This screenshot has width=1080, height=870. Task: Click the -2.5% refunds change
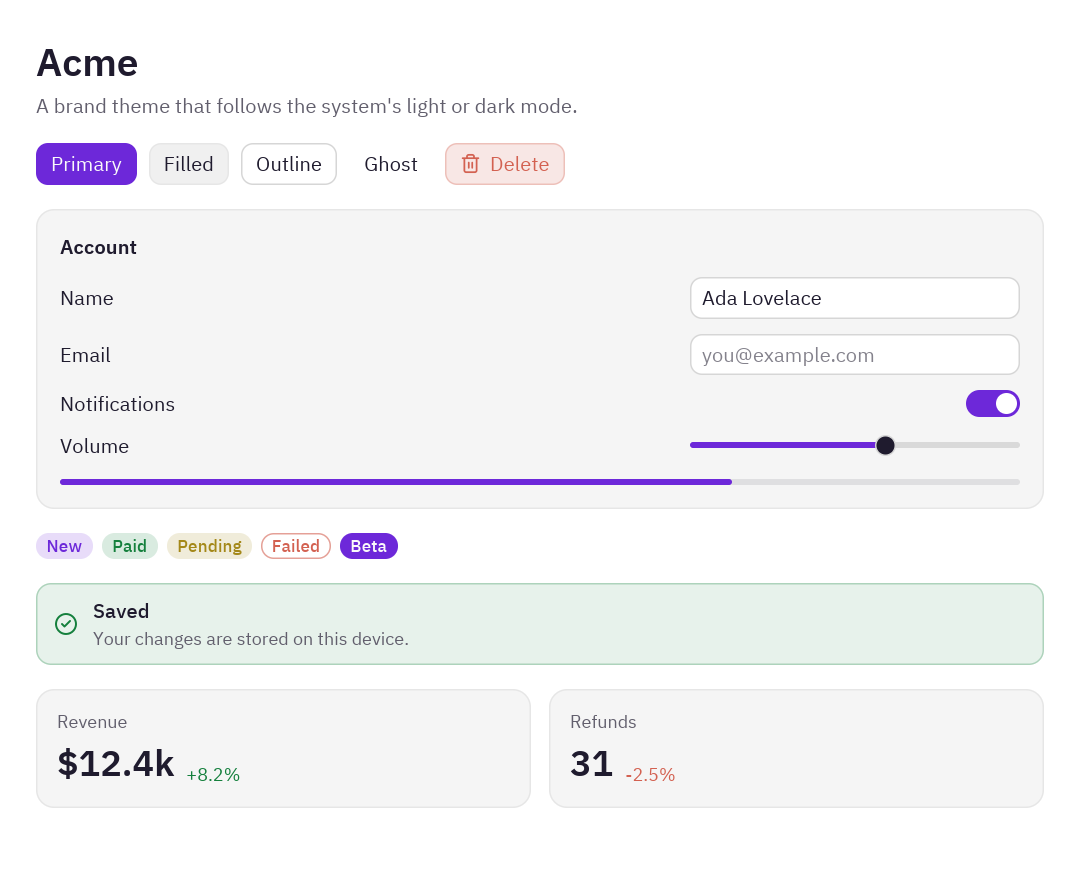click(650, 775)
